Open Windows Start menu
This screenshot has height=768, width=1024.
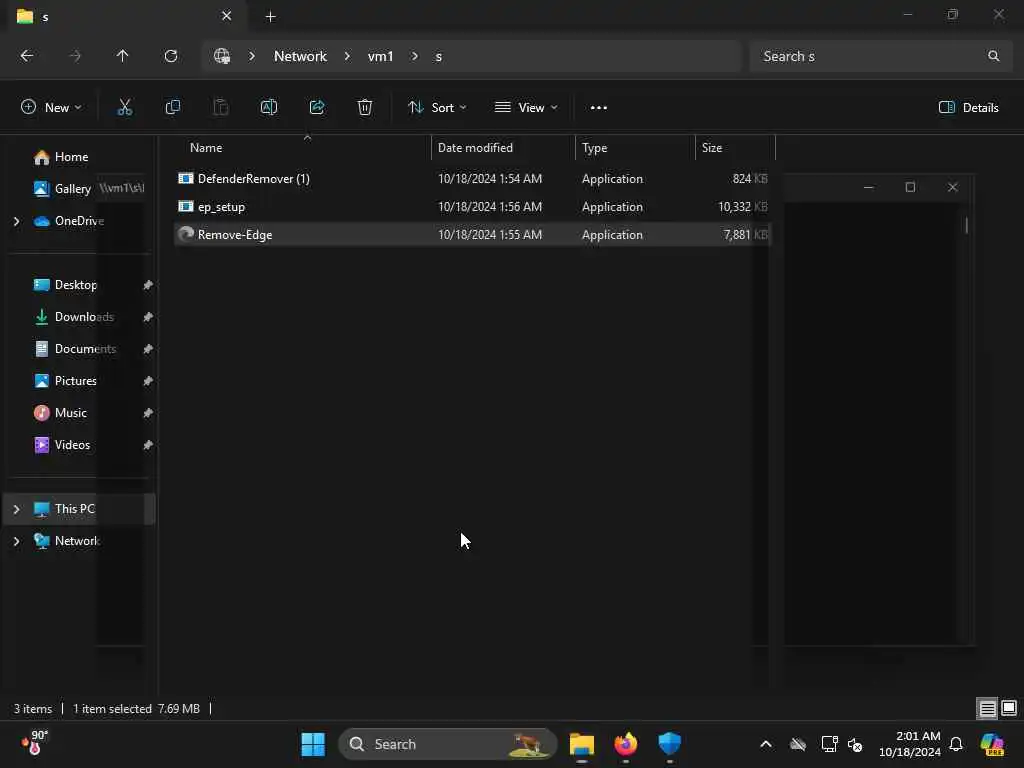(313, 744)
